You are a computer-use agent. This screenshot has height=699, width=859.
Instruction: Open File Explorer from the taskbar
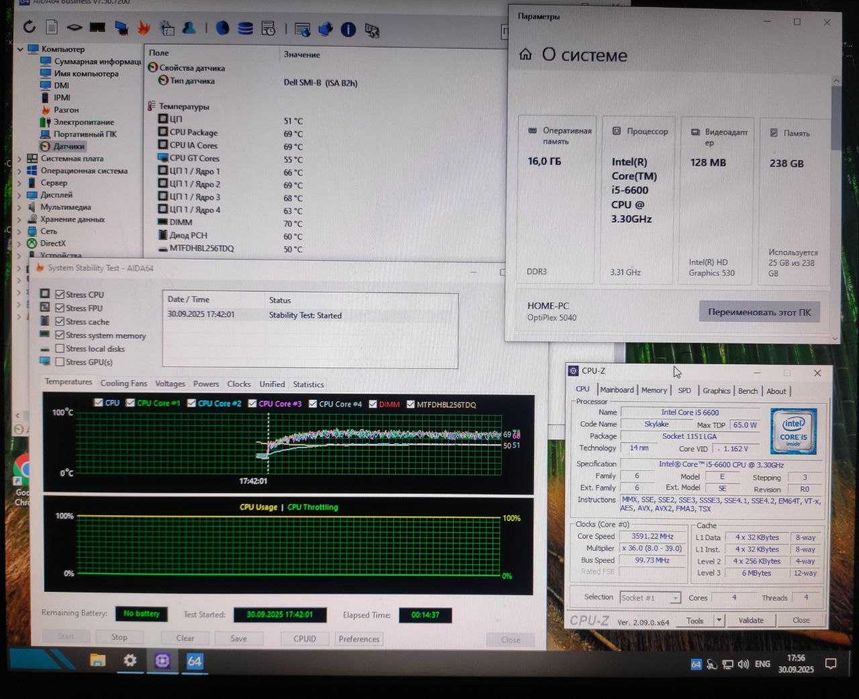tap(98, 660)
